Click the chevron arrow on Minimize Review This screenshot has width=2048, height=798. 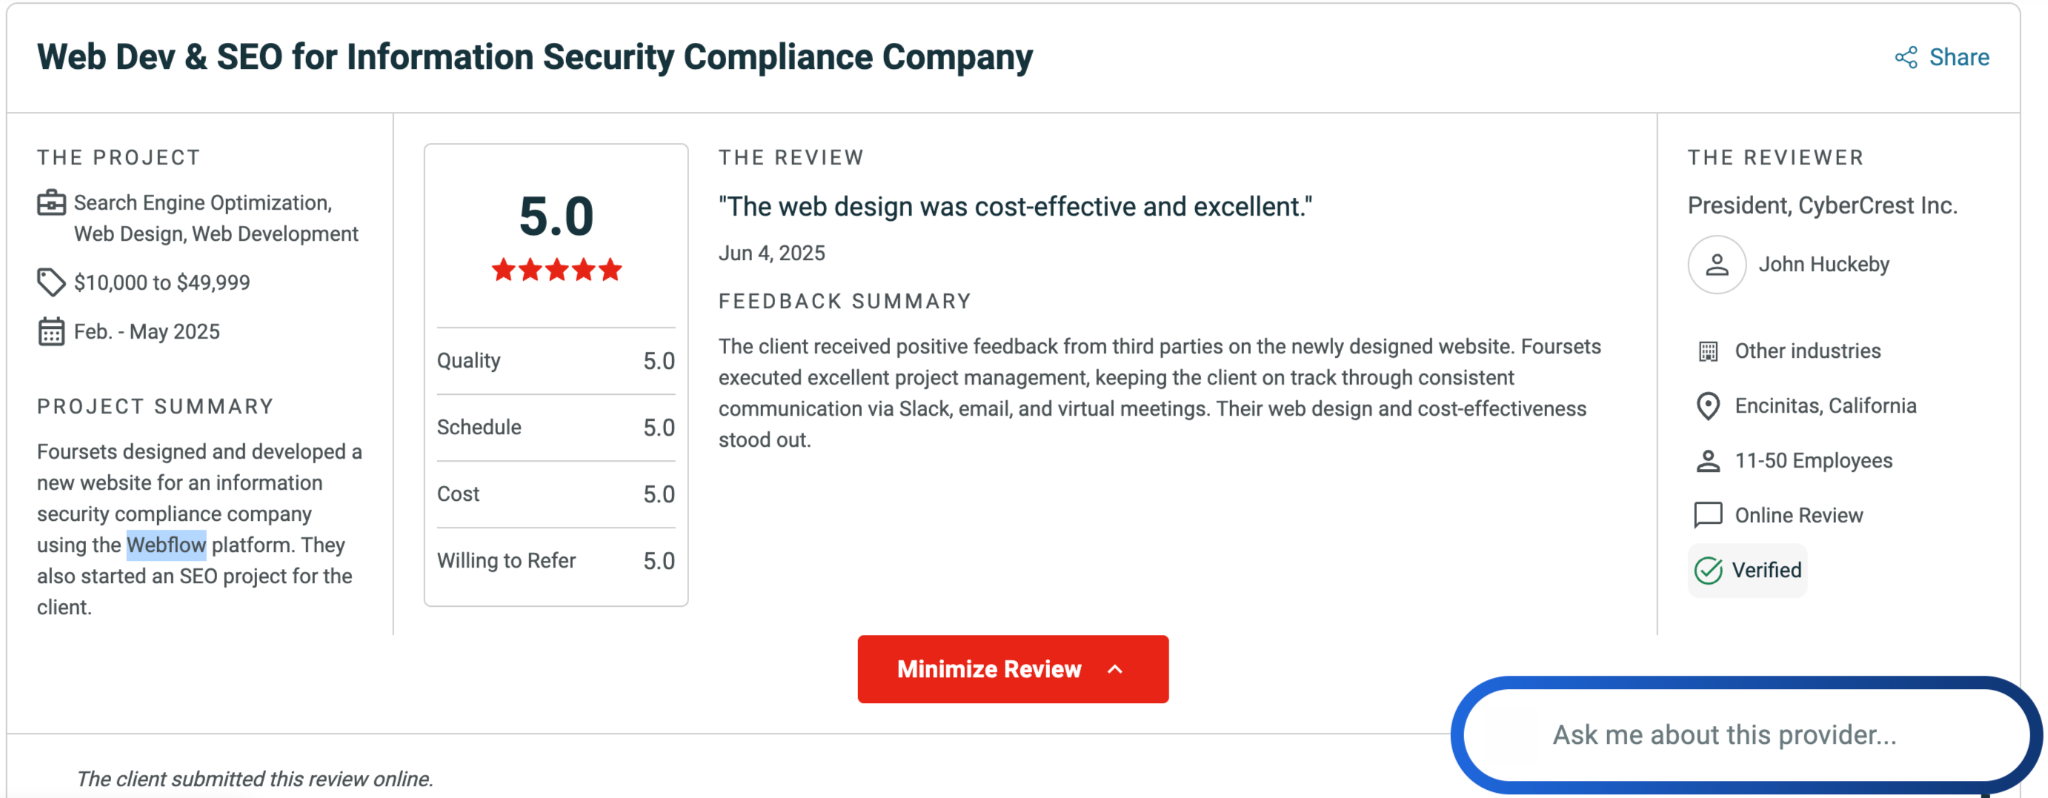tap(1116, 669)
